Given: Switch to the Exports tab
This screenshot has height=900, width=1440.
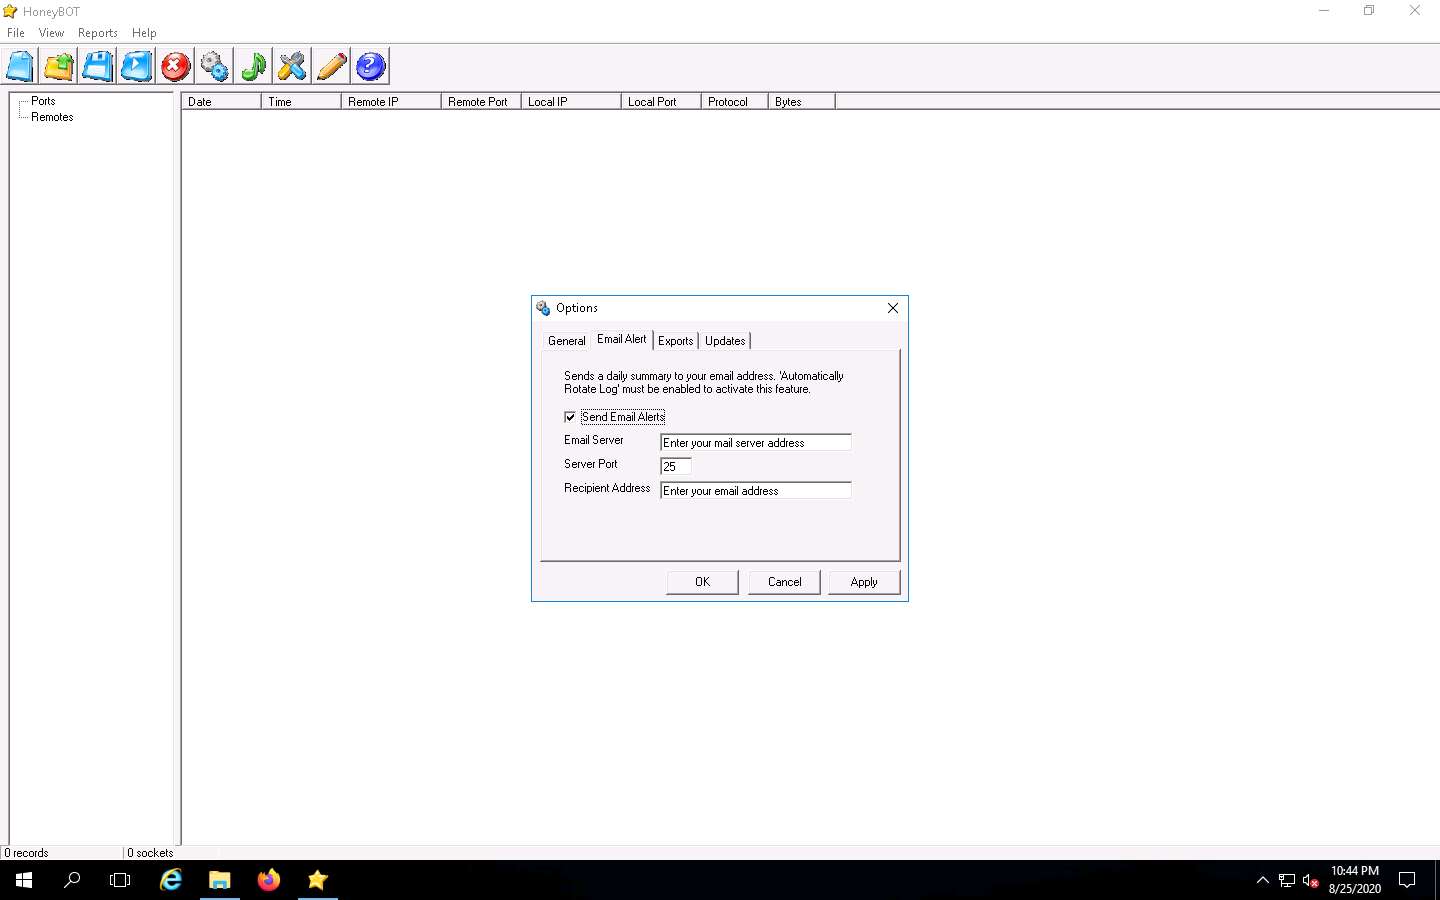Looking at the screenshot, I should [676, 341].
